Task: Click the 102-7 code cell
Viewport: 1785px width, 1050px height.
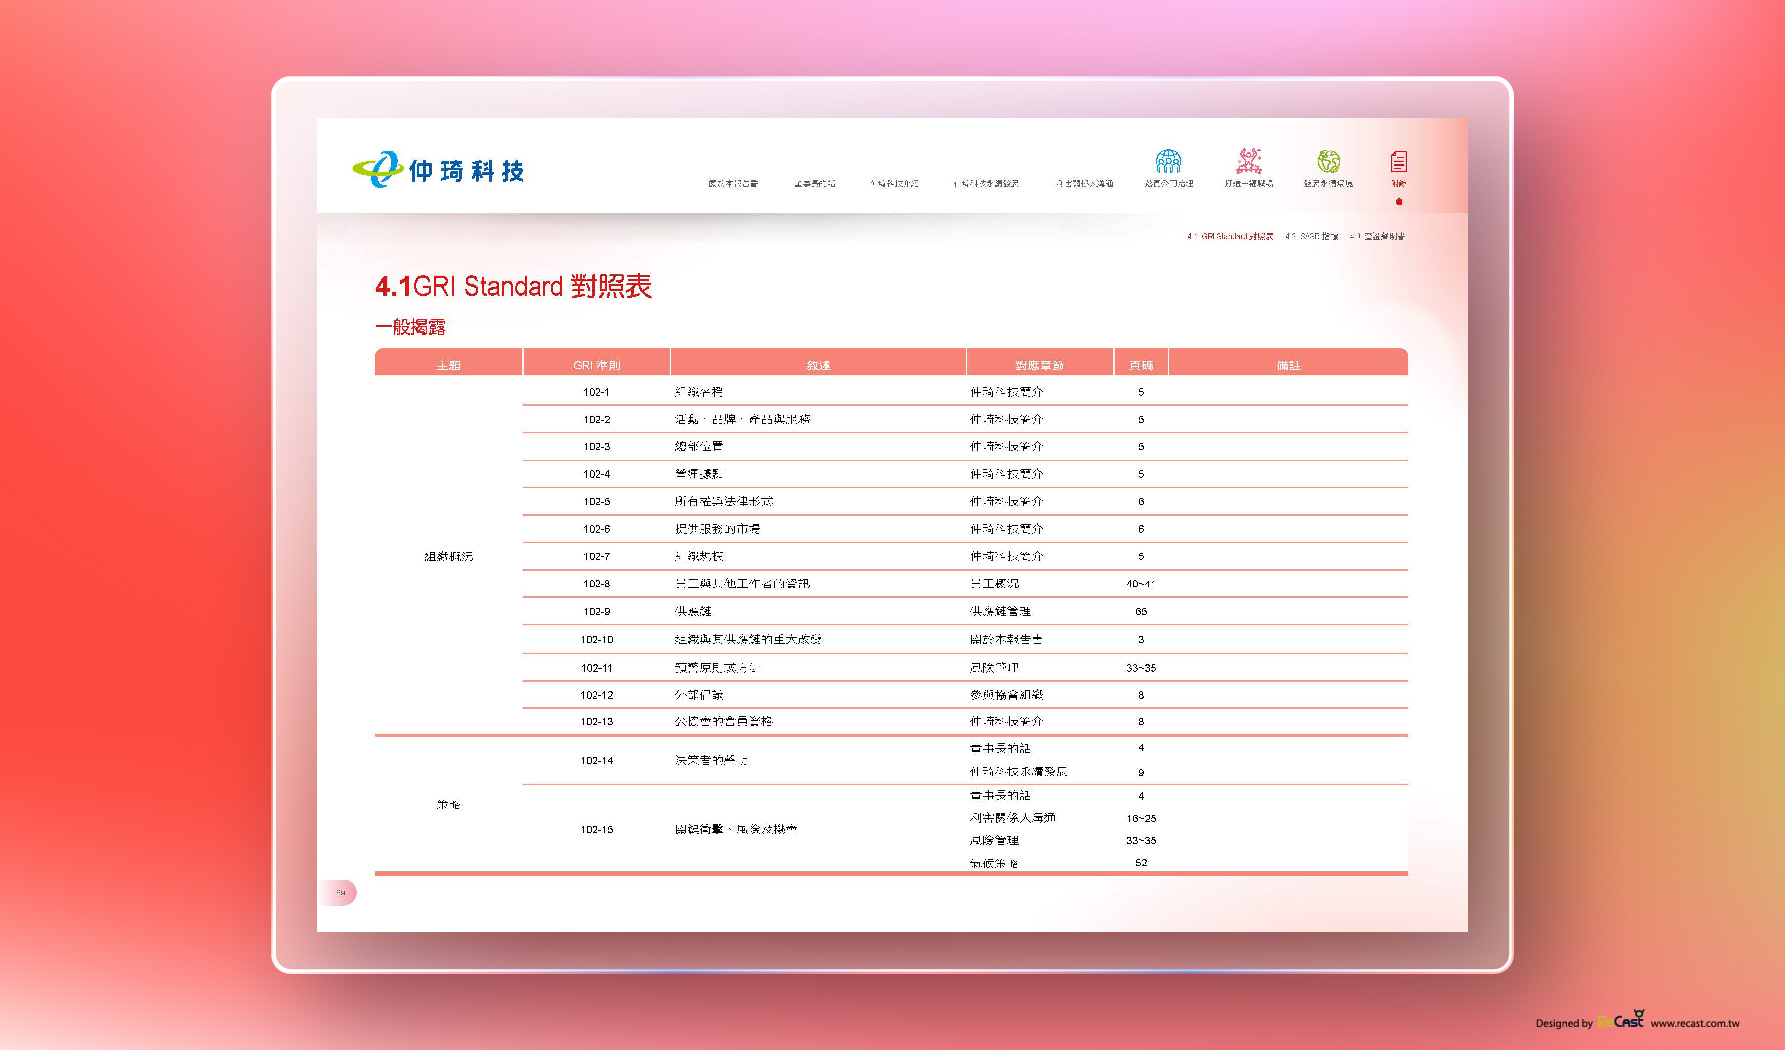Action: pos(596,556)
